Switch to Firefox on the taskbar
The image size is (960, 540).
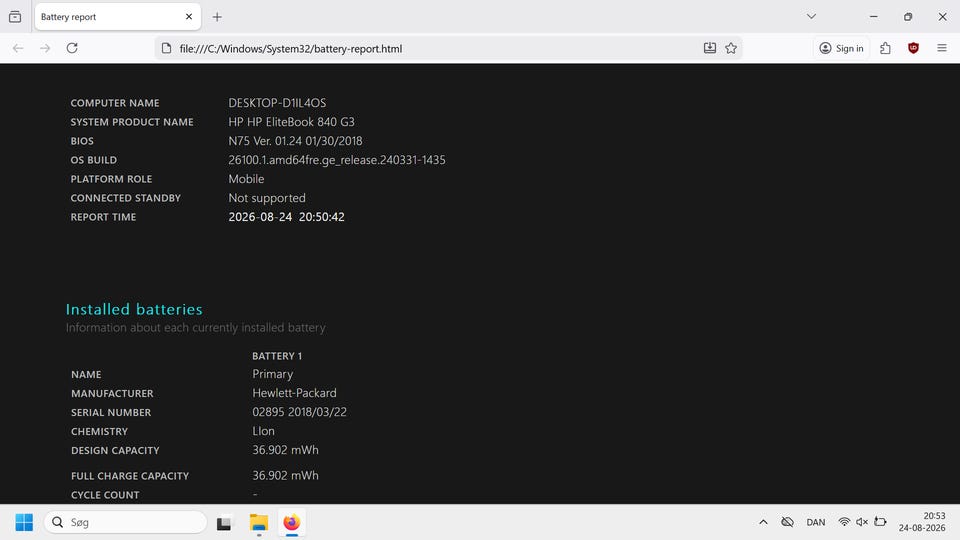[291, 523]
